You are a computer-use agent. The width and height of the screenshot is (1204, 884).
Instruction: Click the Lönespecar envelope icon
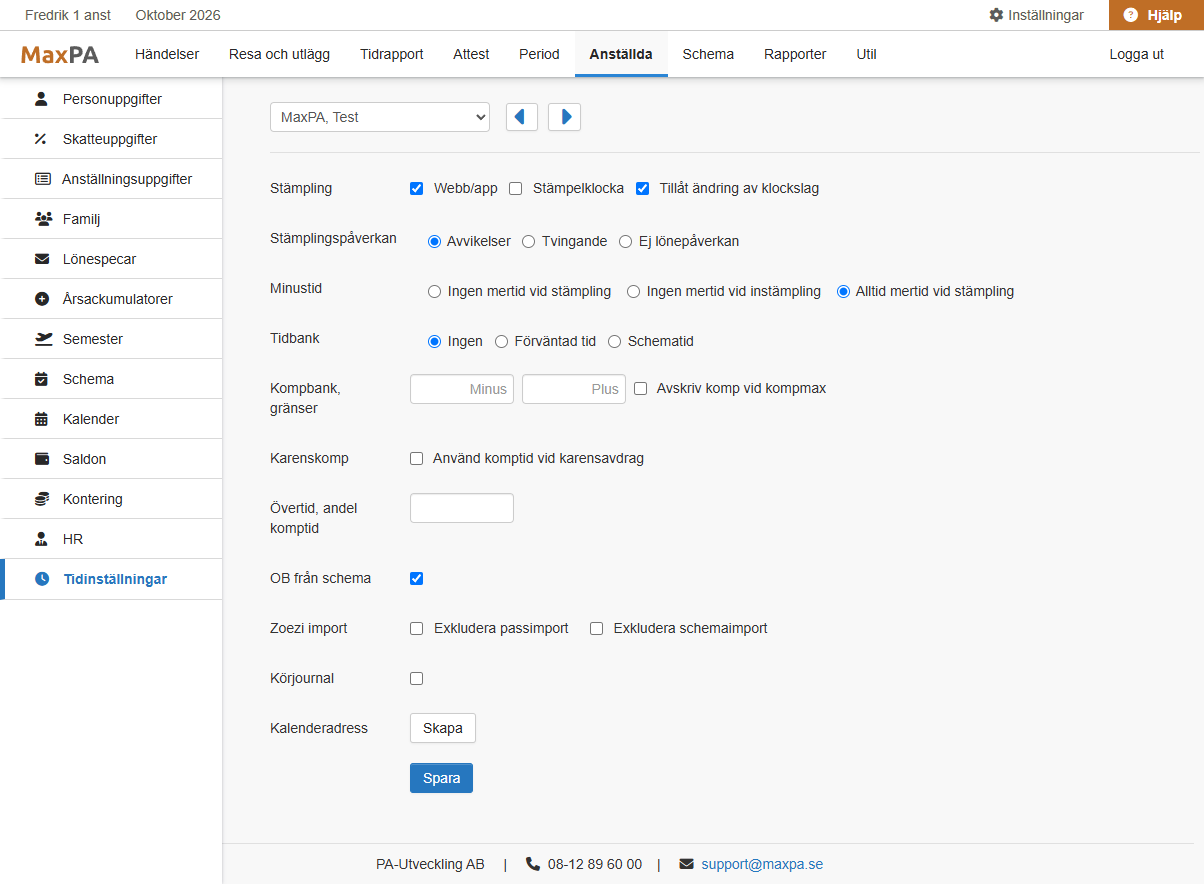[41, 259]
